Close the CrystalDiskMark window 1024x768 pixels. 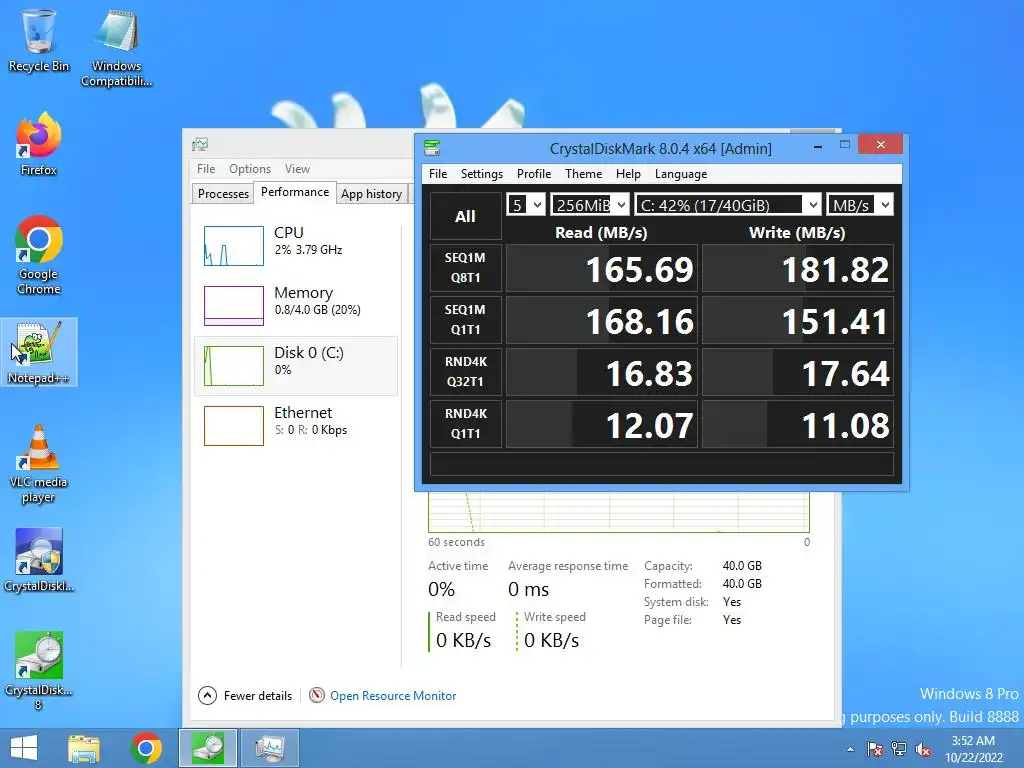[x=880, y=144]
